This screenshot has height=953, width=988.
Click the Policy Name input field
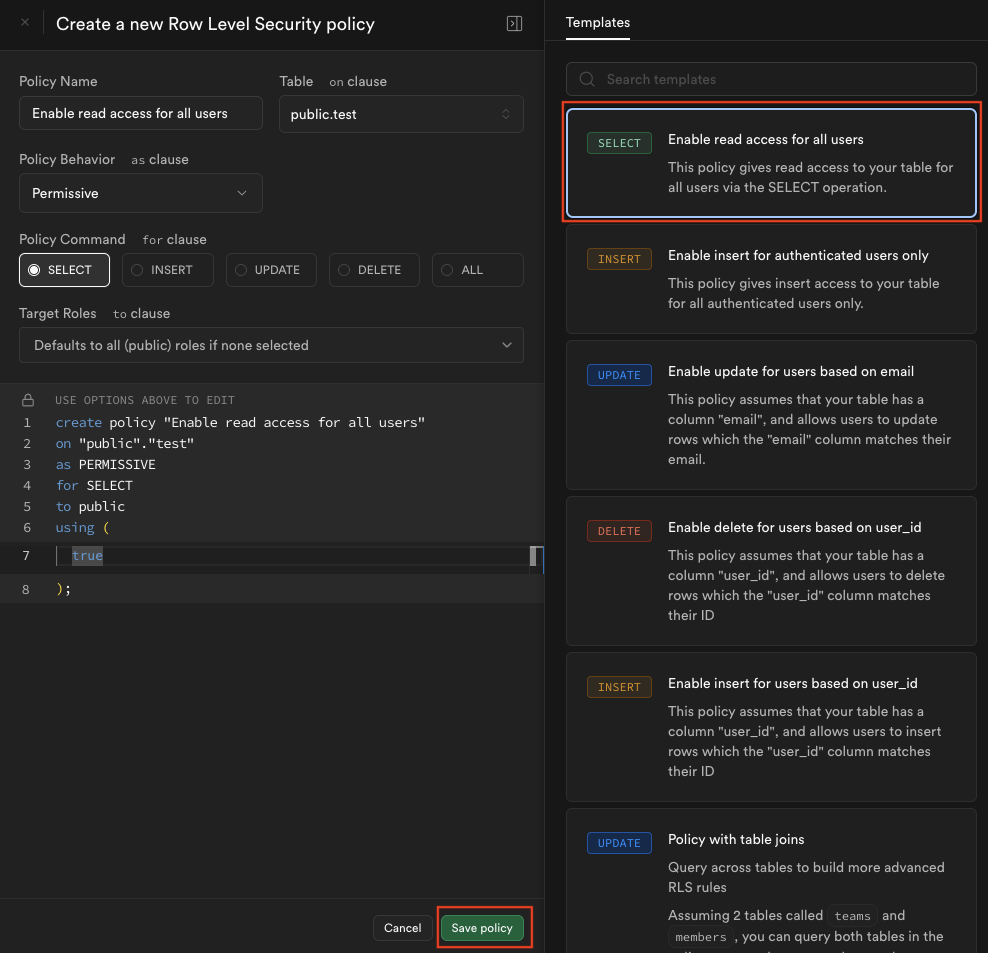pos(141,113)
